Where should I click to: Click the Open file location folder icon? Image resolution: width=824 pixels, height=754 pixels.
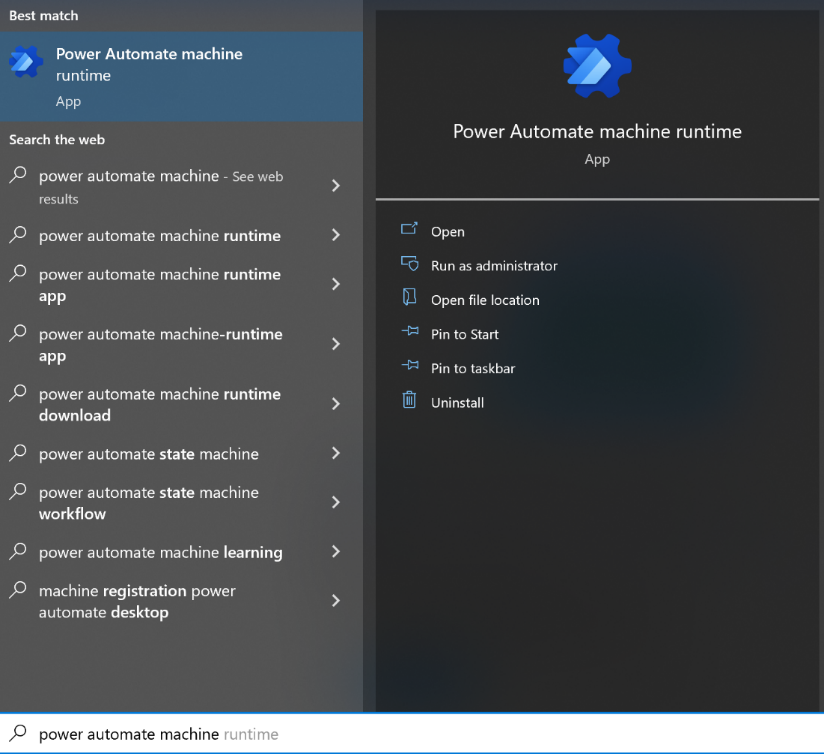tap(409, 297)
